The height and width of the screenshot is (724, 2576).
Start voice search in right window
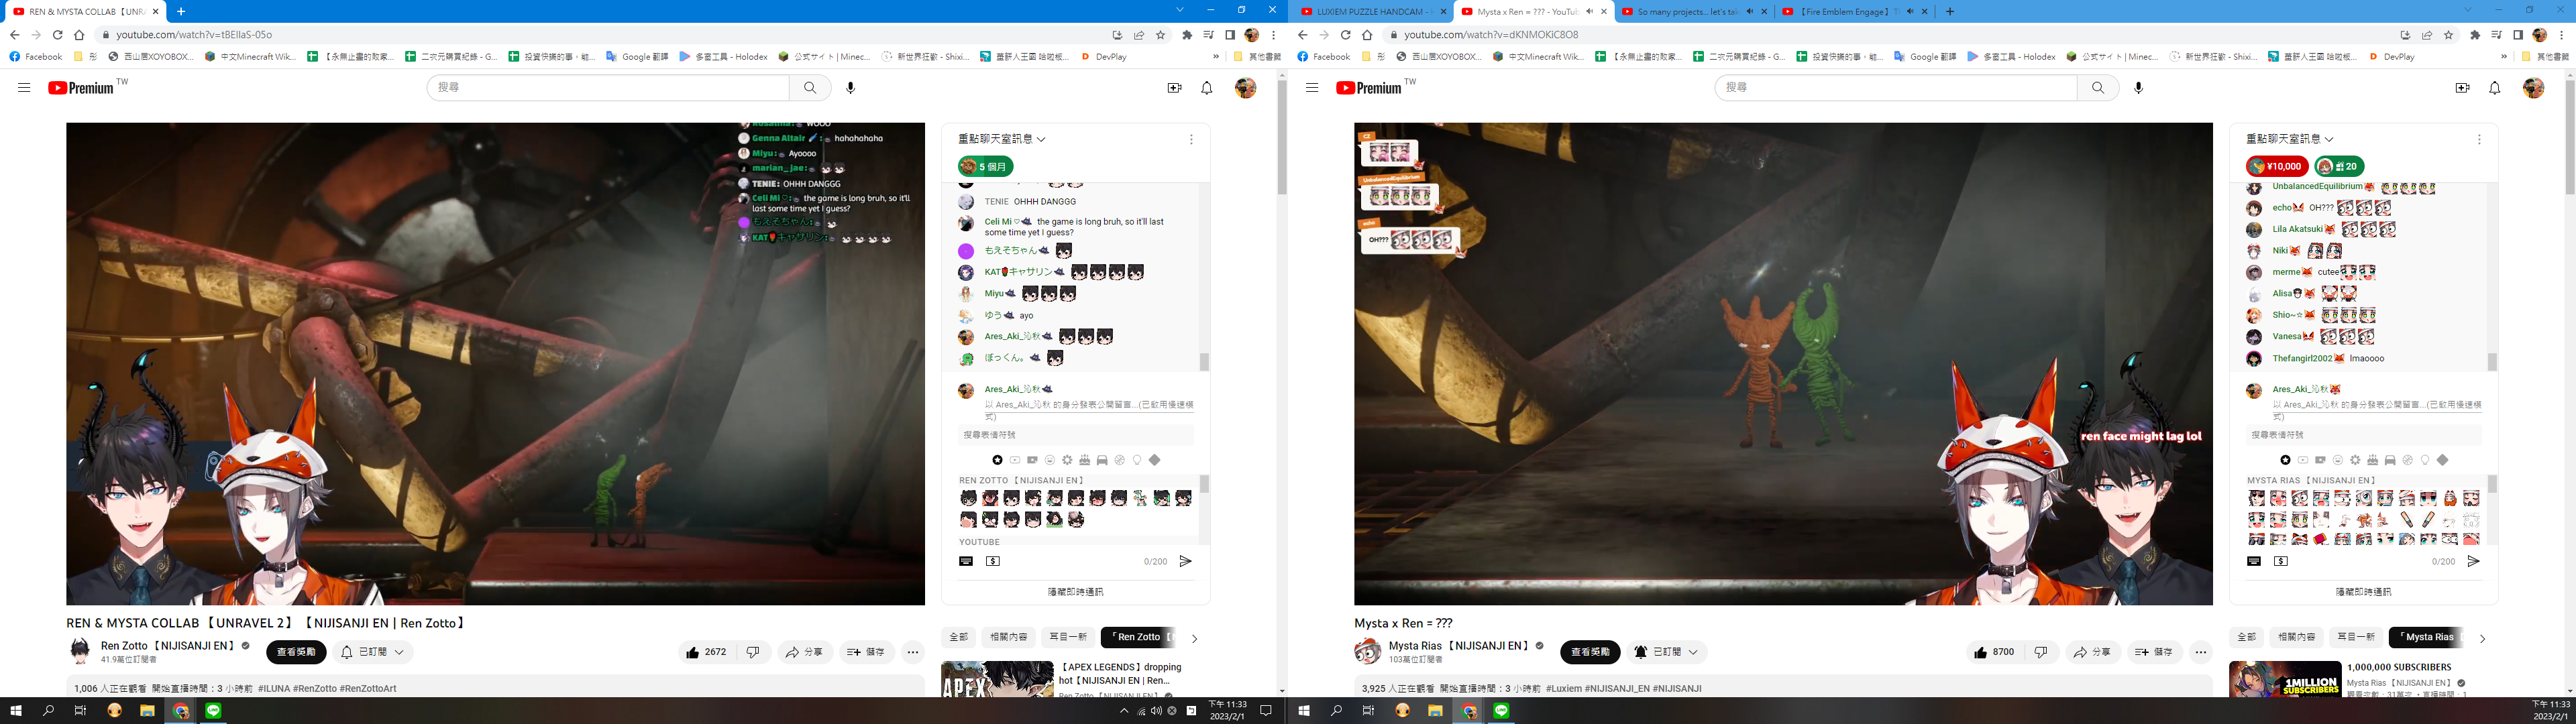pos(2138,88)
